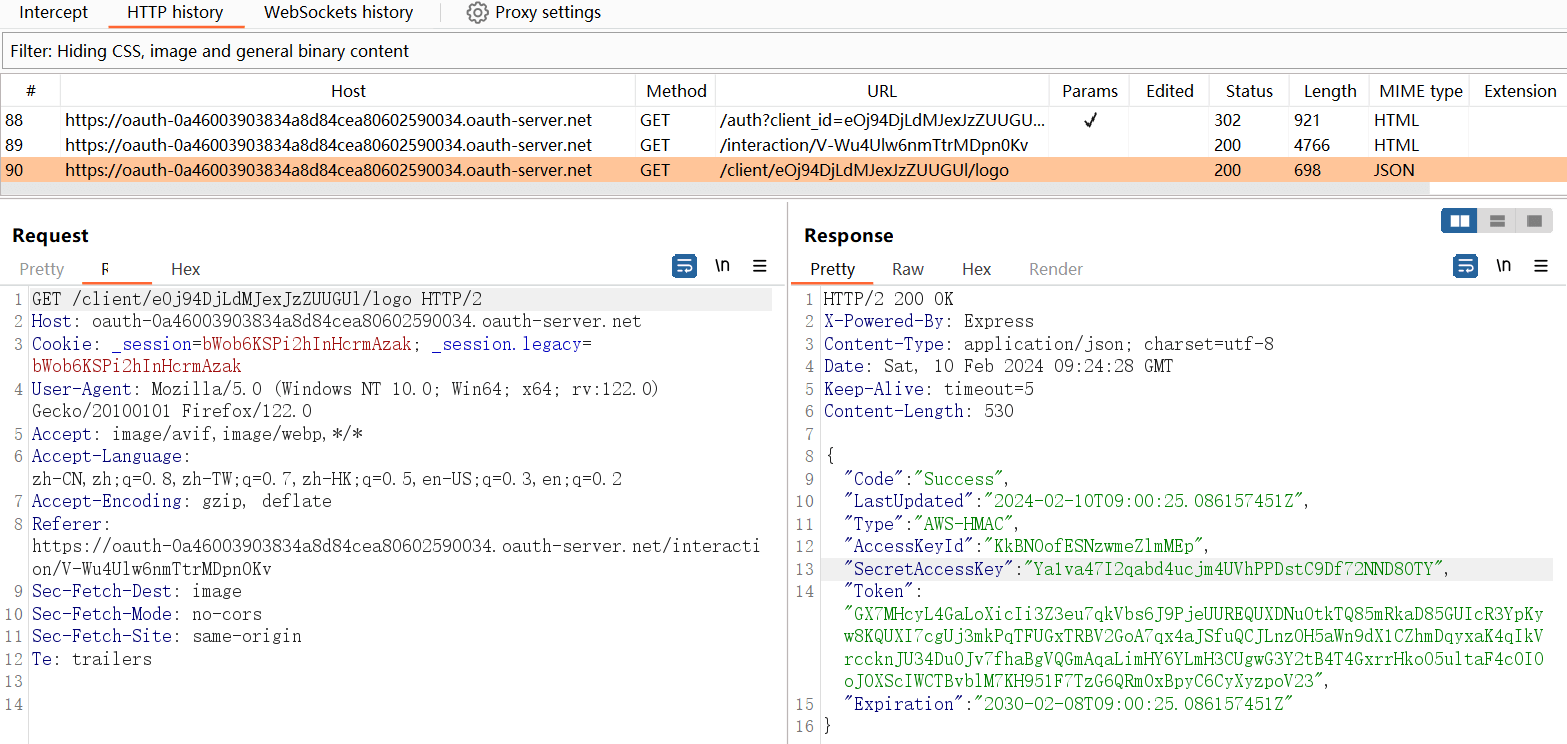Select Raw tab in Response panel
The width and height of the screenshot is (1567, 744).
click(x=908, y=269)
